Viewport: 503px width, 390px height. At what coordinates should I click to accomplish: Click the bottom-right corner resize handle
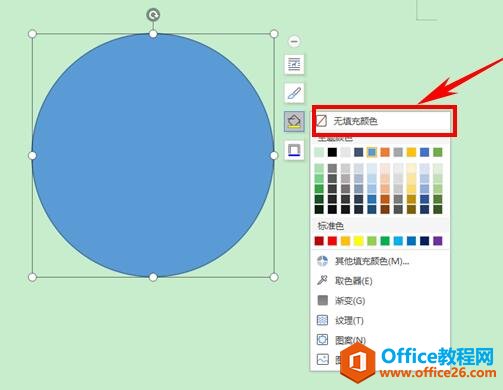(274, 277)
